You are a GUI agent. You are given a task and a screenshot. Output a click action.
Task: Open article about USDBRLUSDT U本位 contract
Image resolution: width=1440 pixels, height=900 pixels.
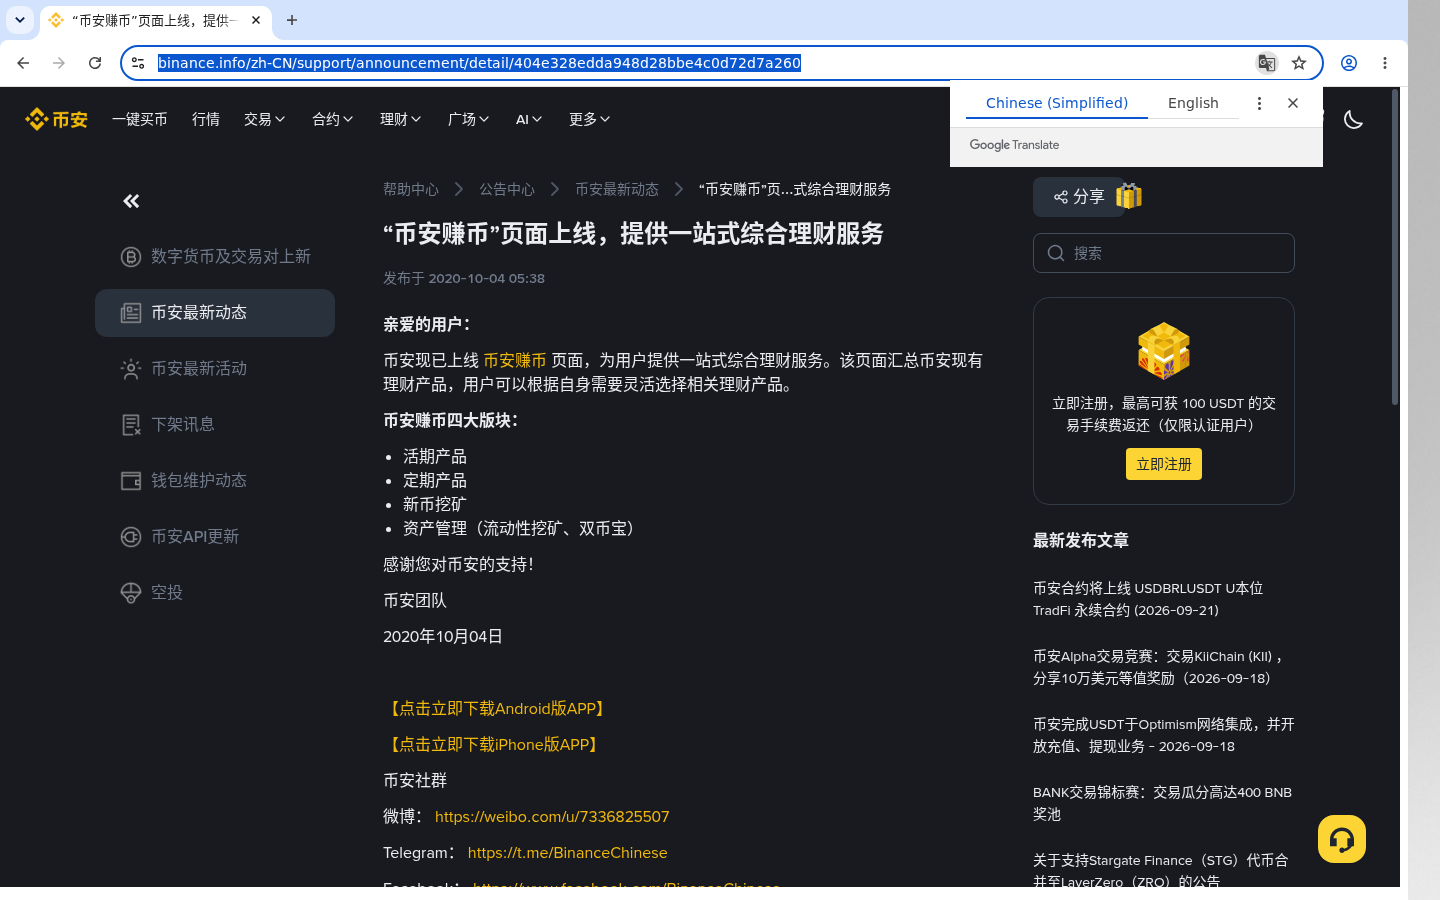coord(1148,599)
